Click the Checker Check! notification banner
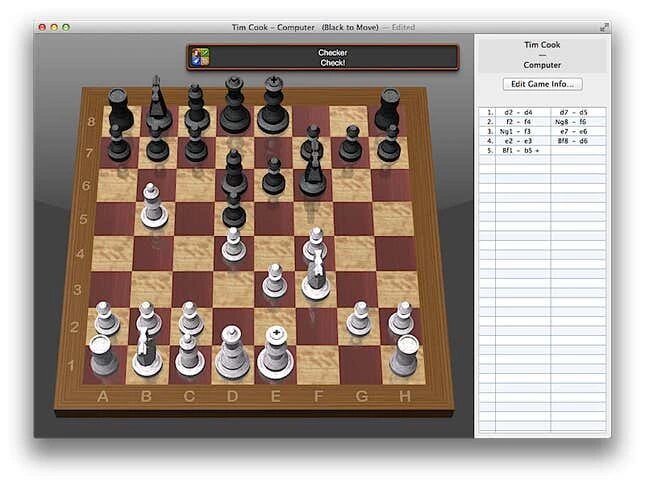645x485 pixels. tap(322, 58)
